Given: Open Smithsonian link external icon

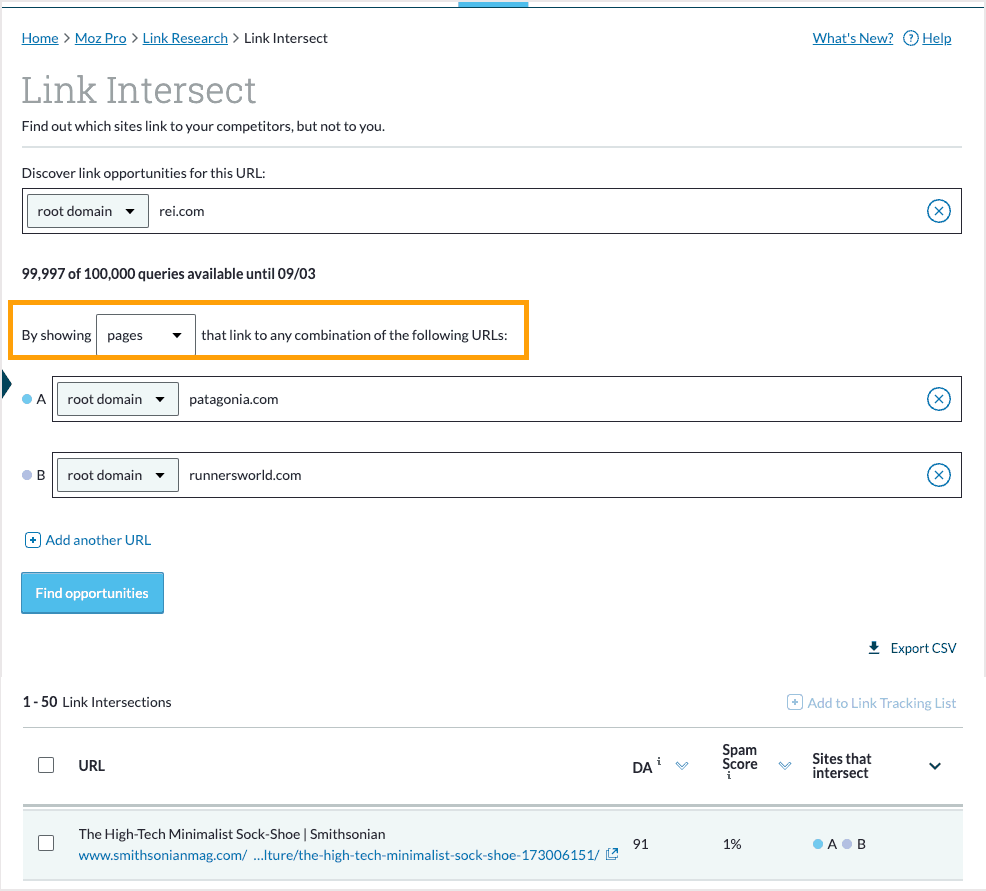Looking at the screenshot, I should pyautogui.click(x=612, y=854).
